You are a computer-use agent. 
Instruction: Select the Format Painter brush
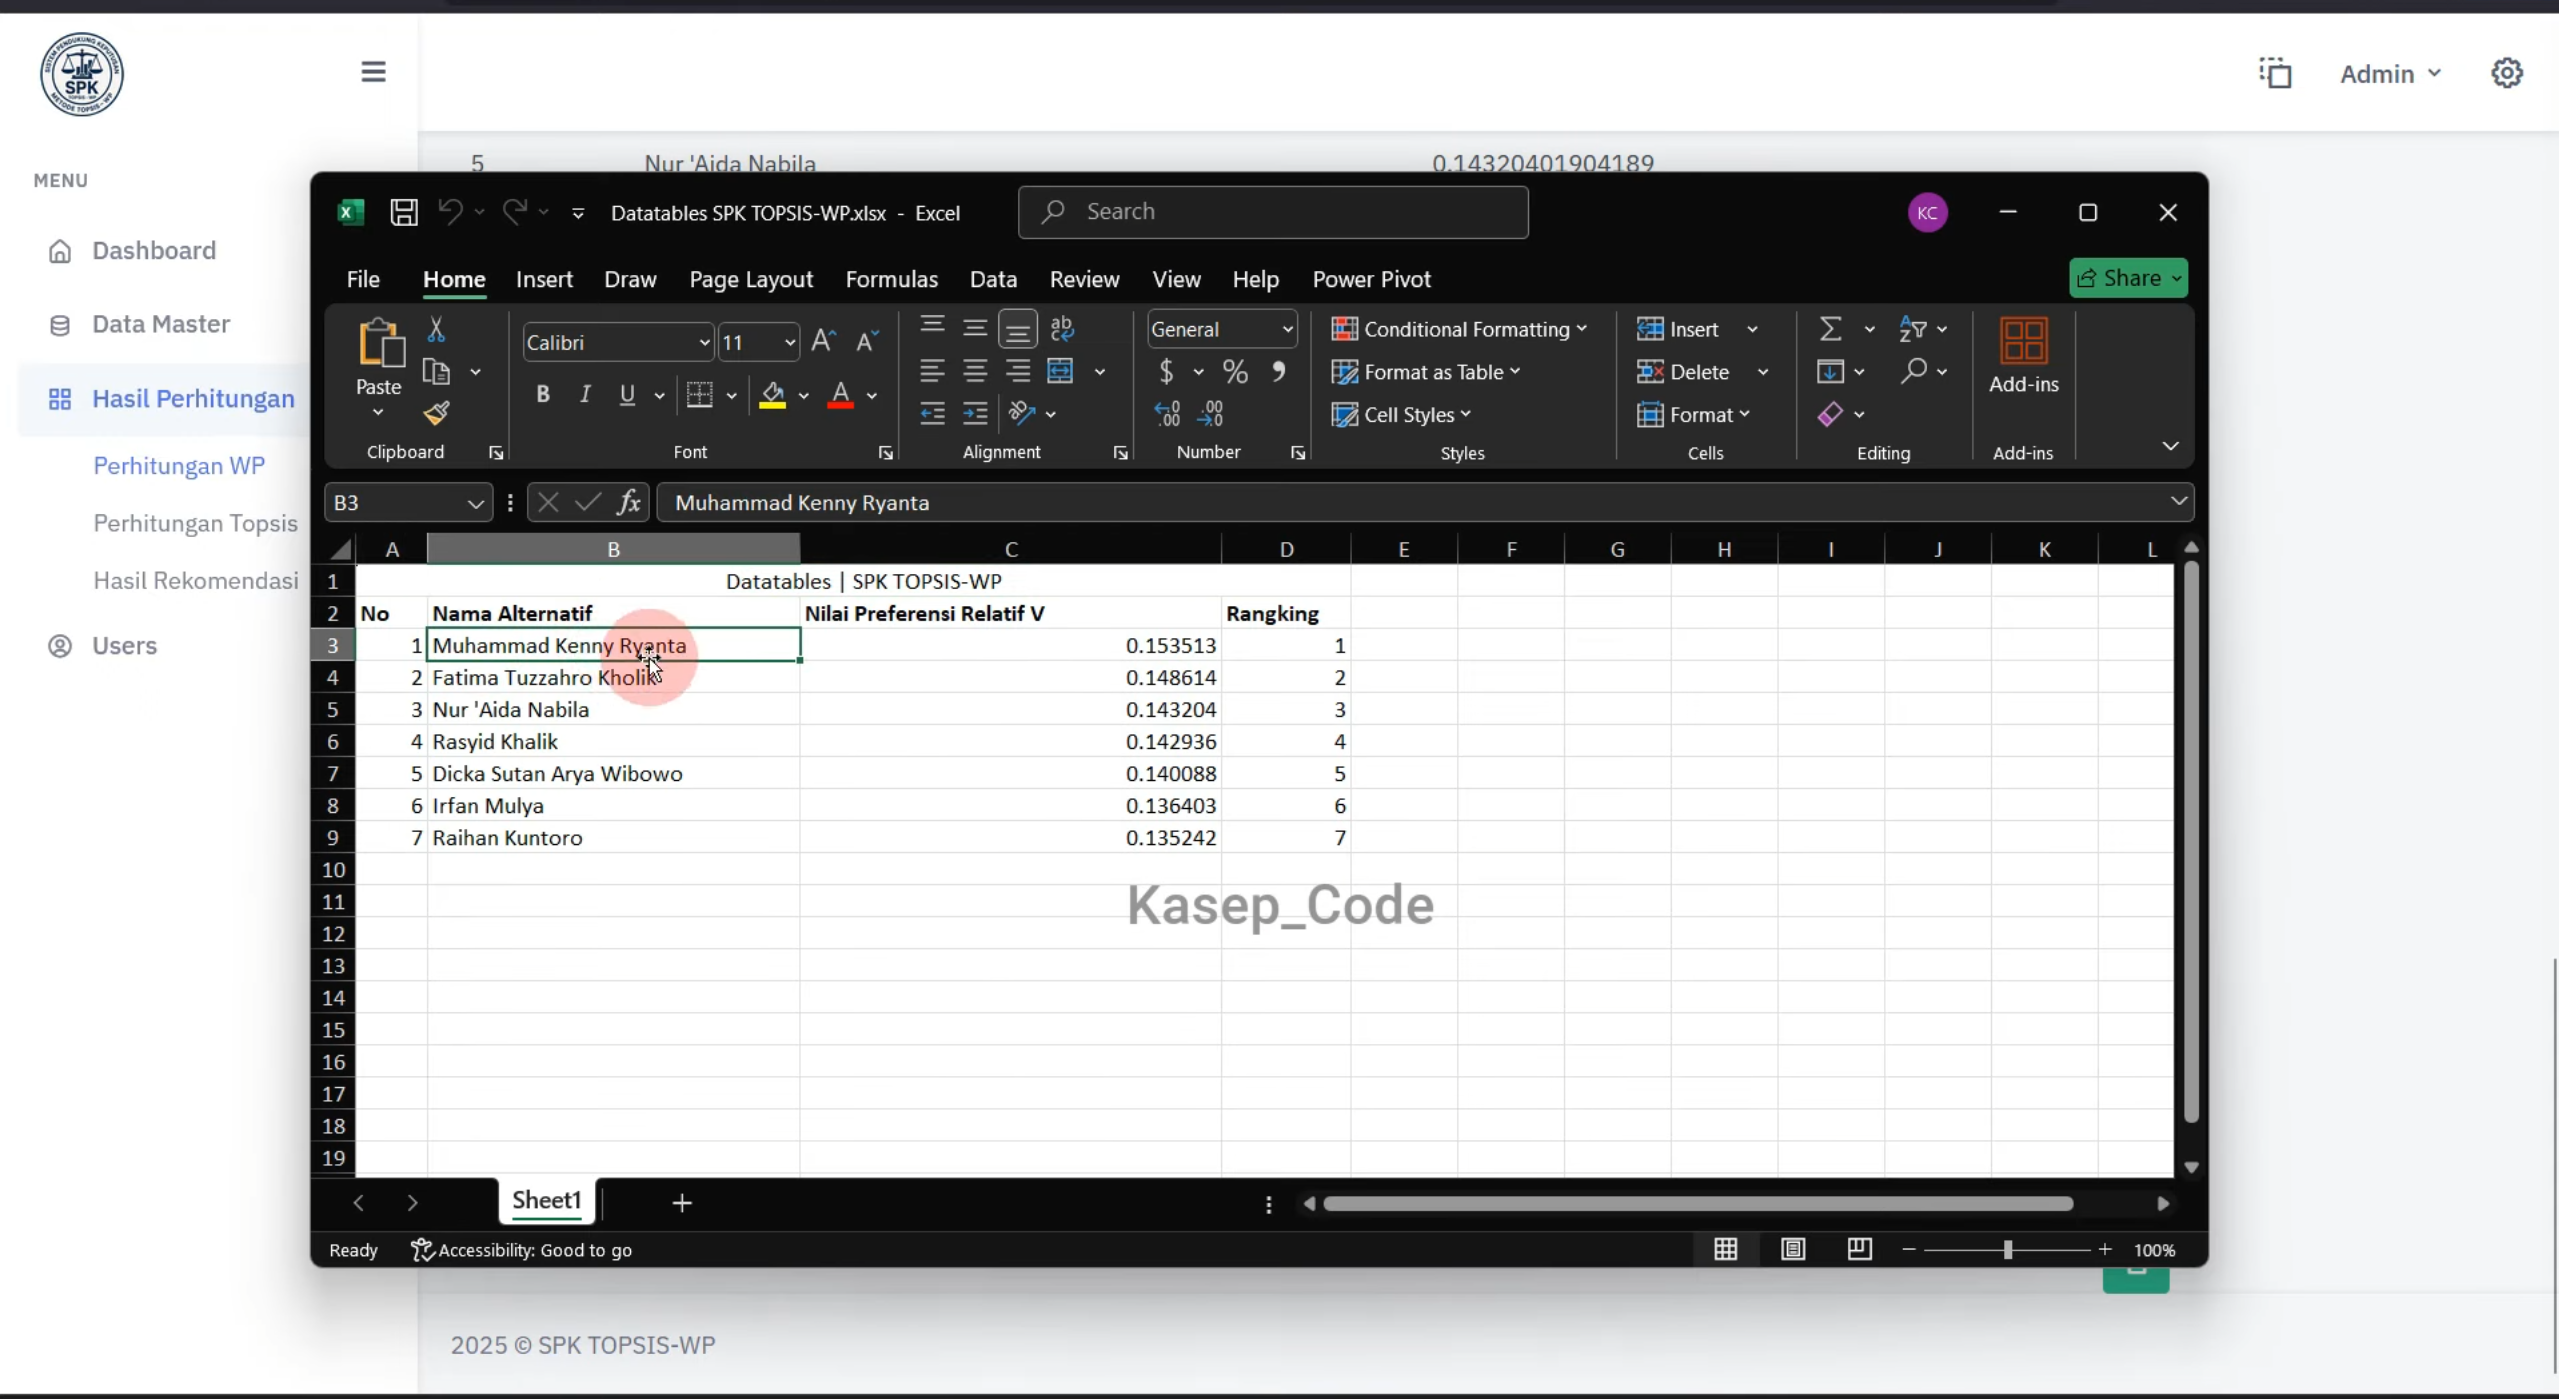(436, 413)
